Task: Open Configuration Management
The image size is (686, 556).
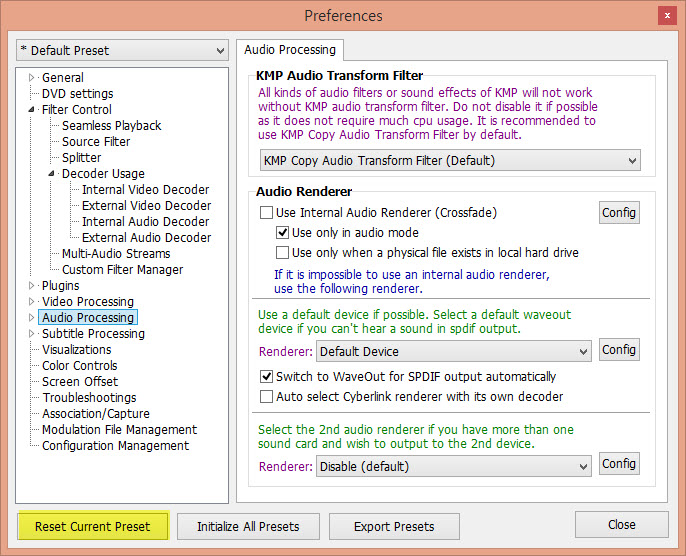Action: 116,445
